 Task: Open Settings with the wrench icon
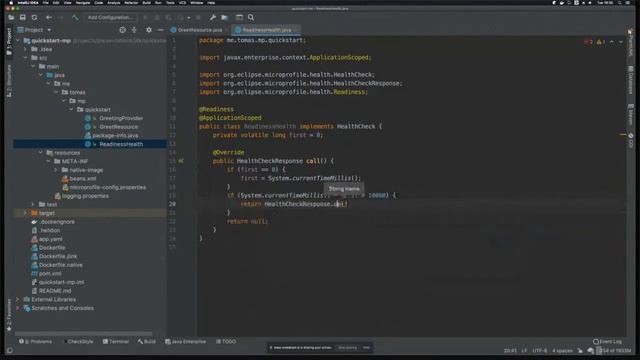tap(213, 18)
